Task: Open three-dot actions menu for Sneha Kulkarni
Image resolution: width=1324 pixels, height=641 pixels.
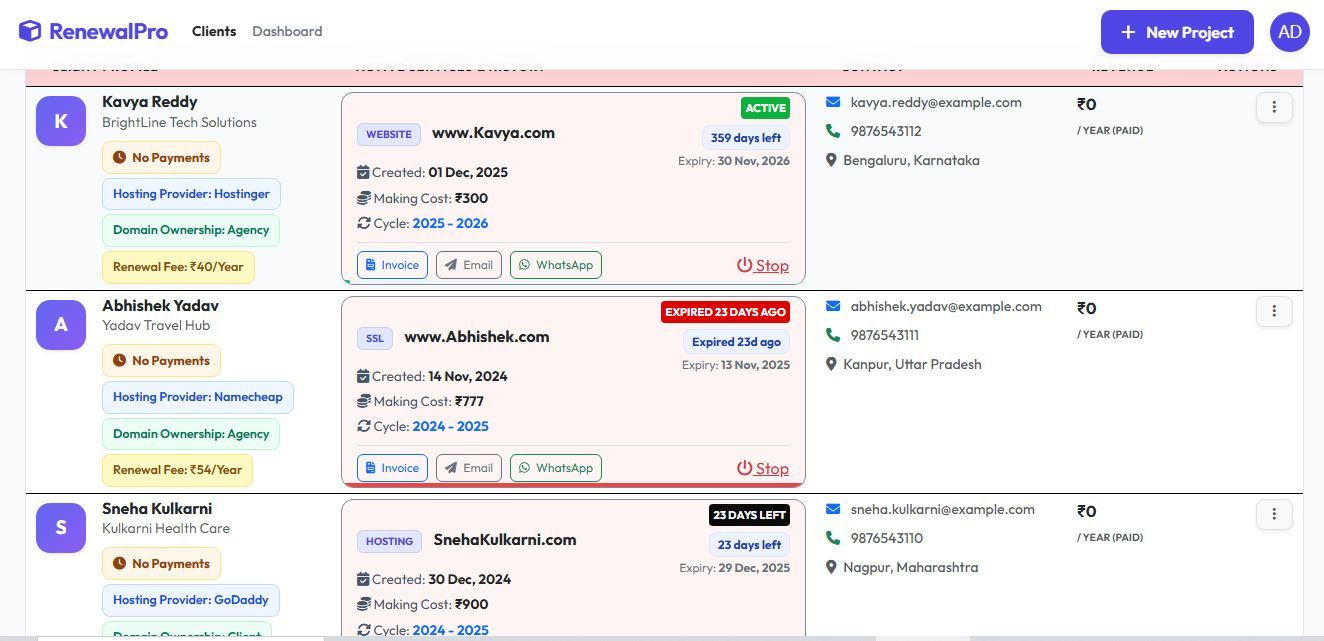Action: (1273, 514)
